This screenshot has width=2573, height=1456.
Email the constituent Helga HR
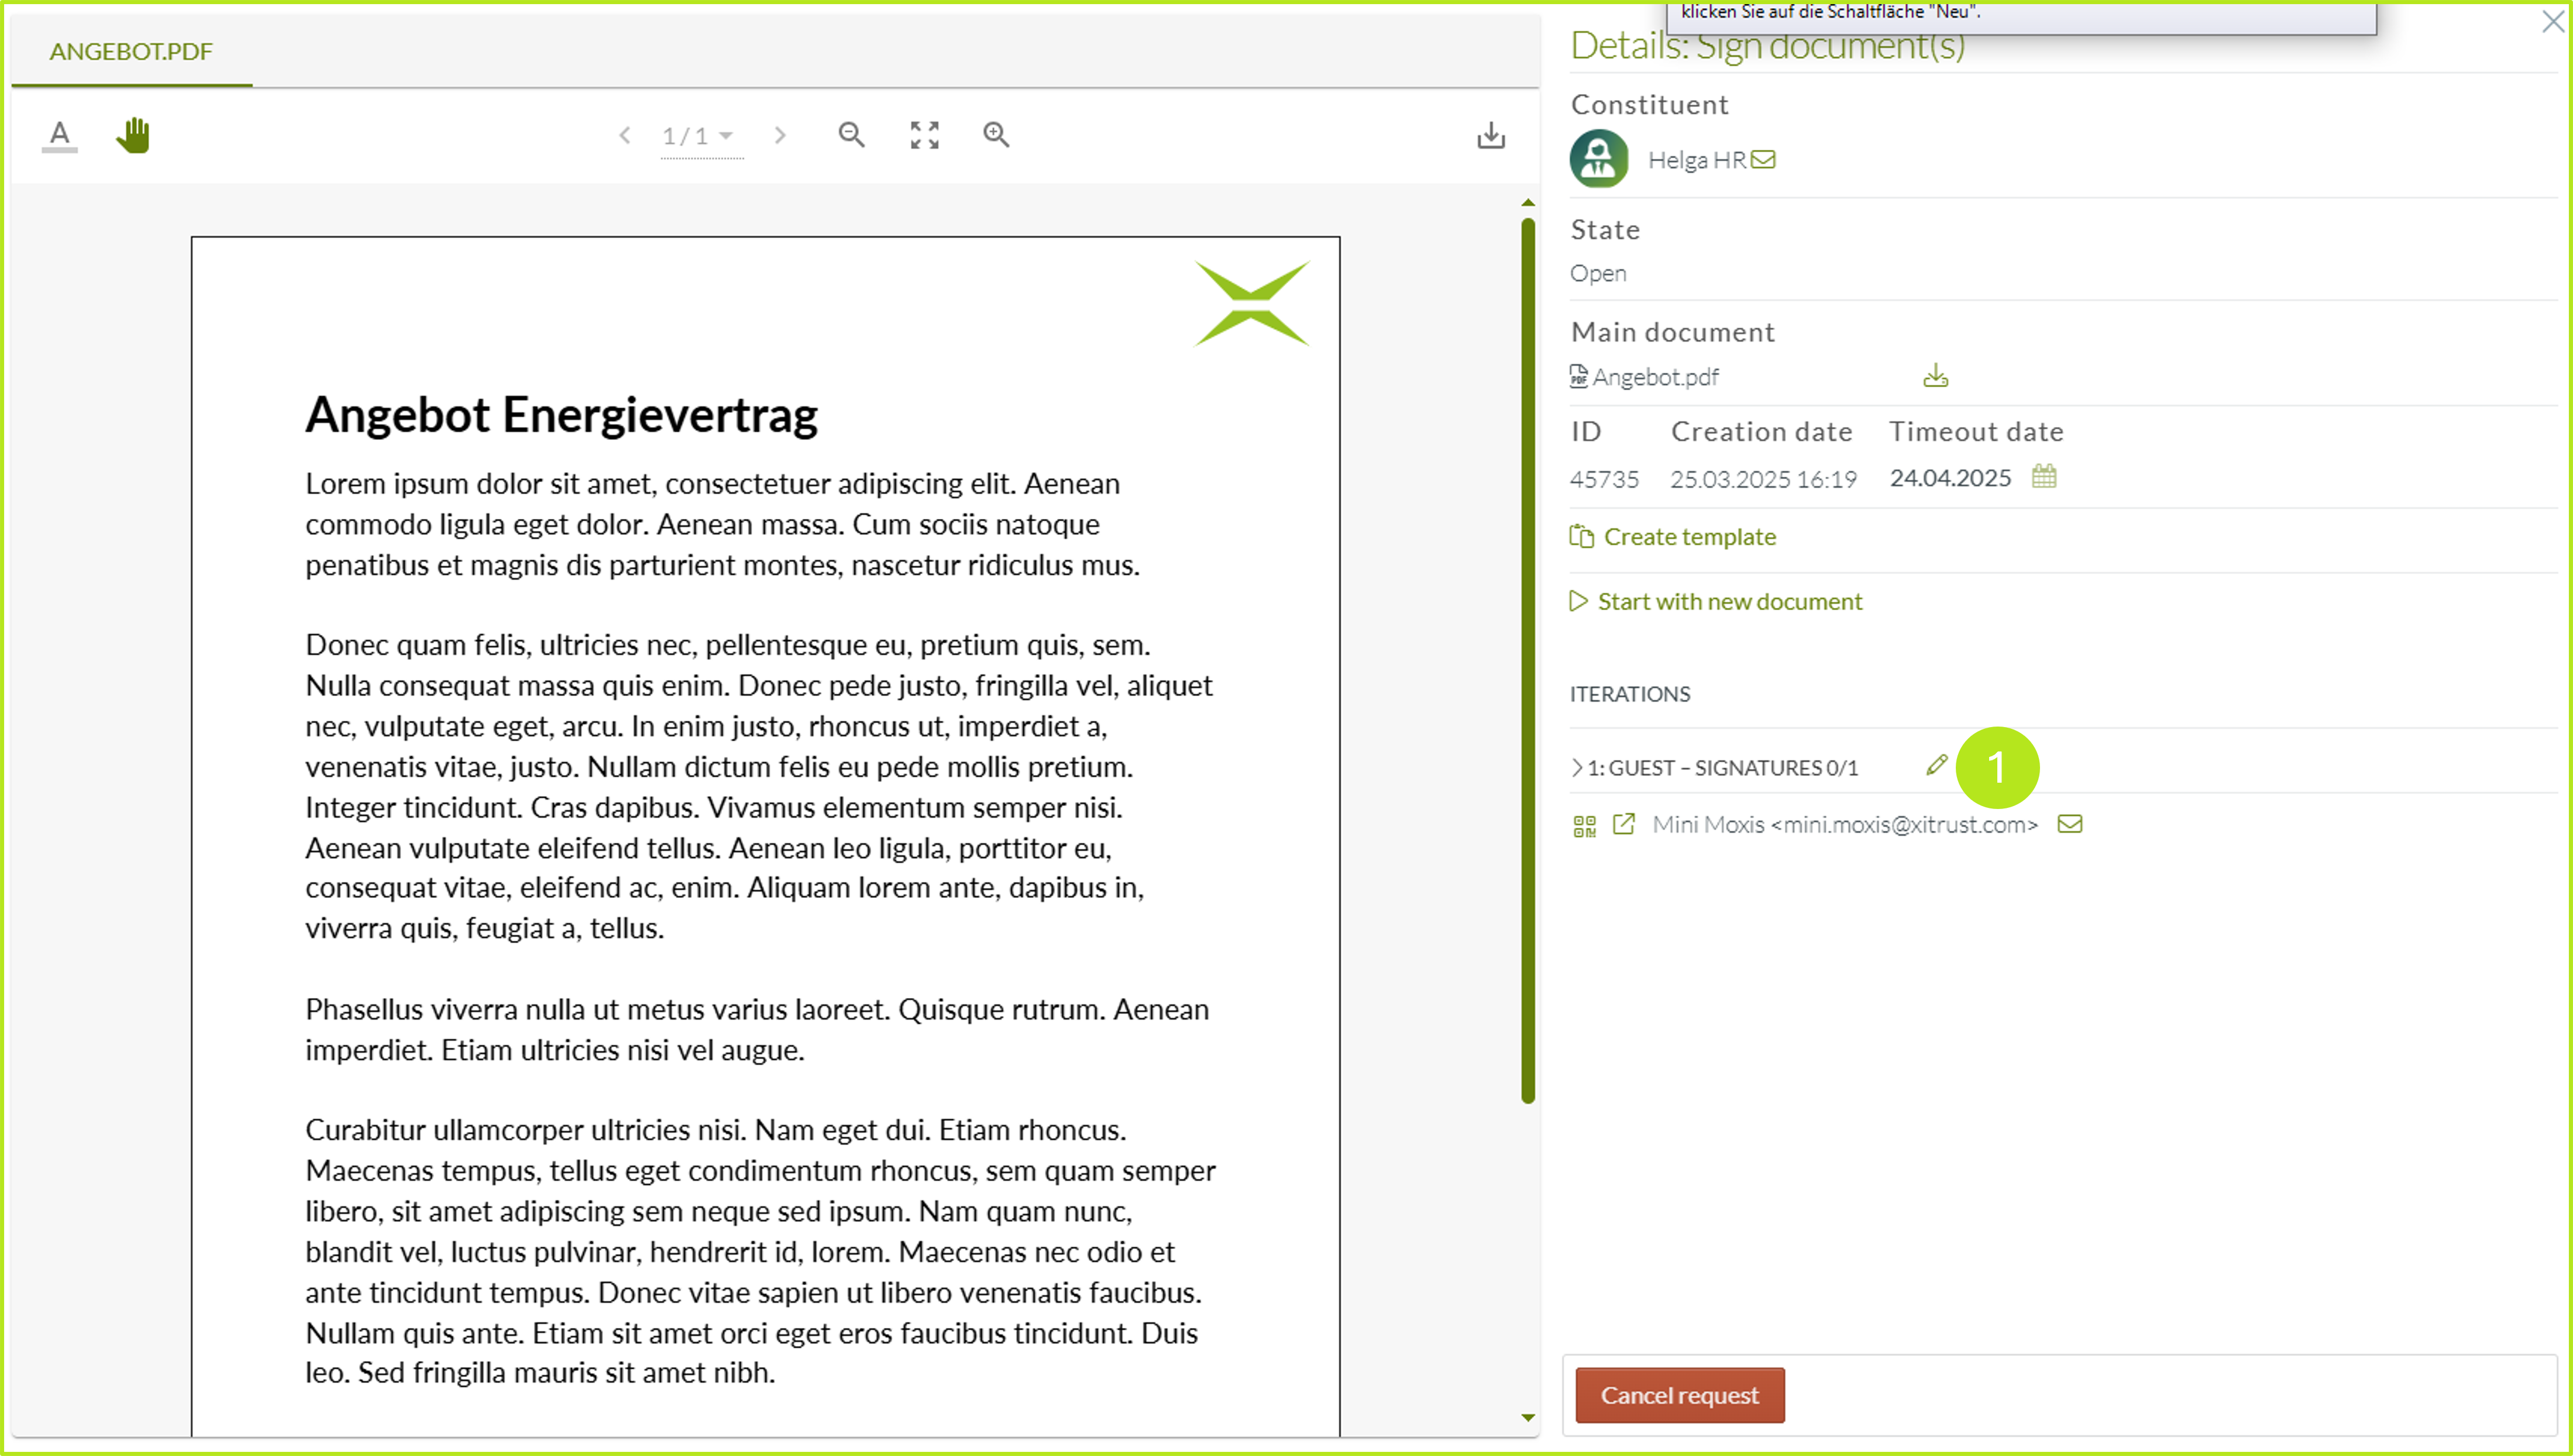[x=1763, y=160]
